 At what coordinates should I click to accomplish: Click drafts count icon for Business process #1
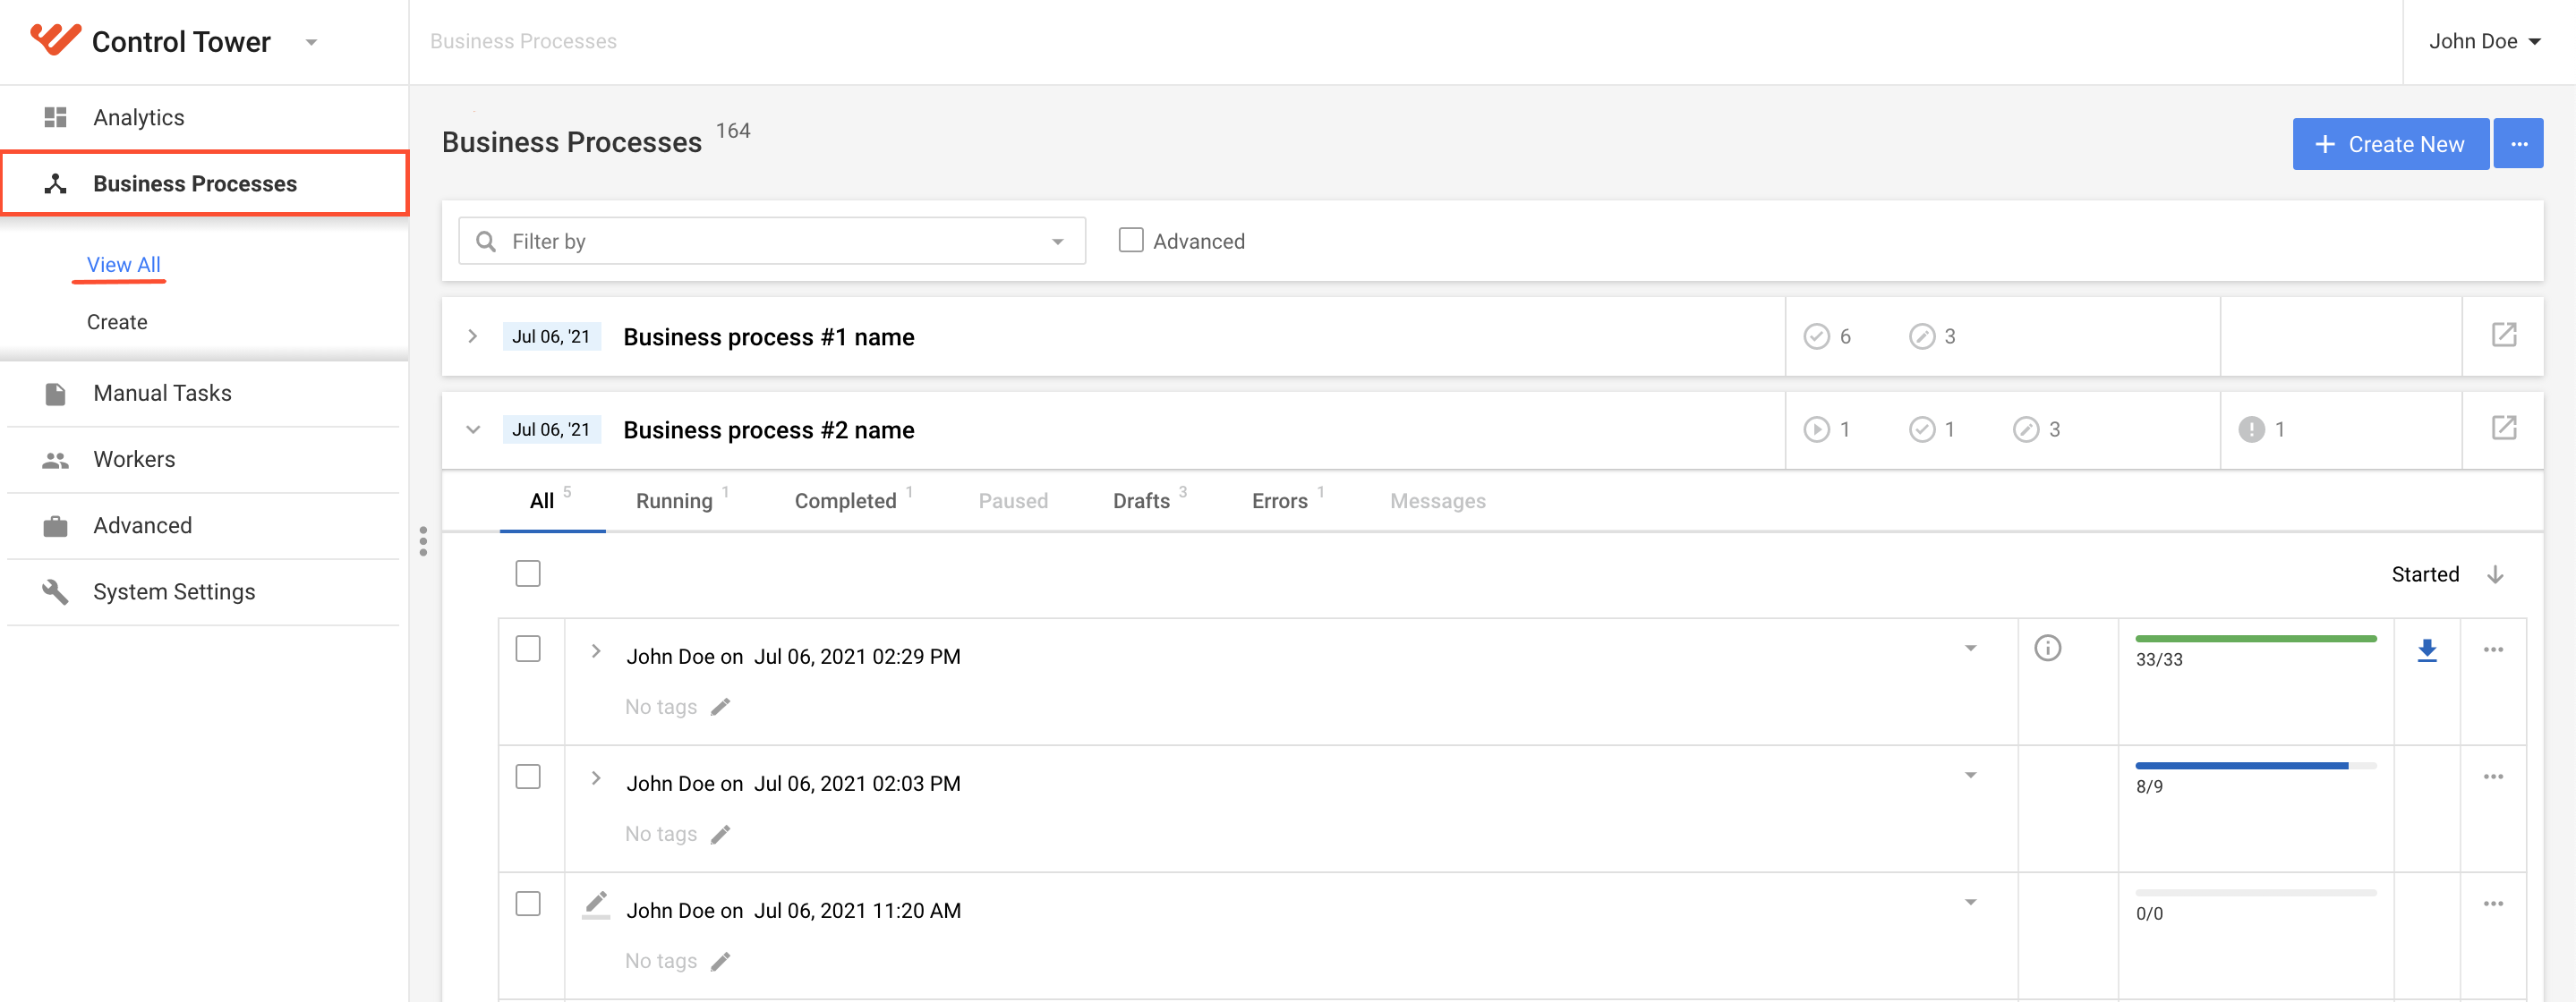point(1921,336)
